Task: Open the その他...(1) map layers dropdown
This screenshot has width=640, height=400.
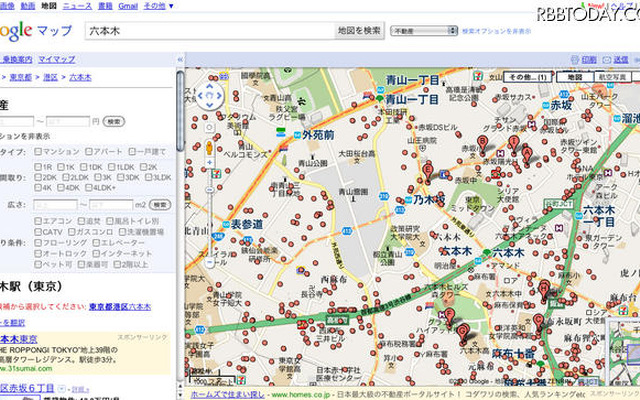Action: tap(528, 77)
